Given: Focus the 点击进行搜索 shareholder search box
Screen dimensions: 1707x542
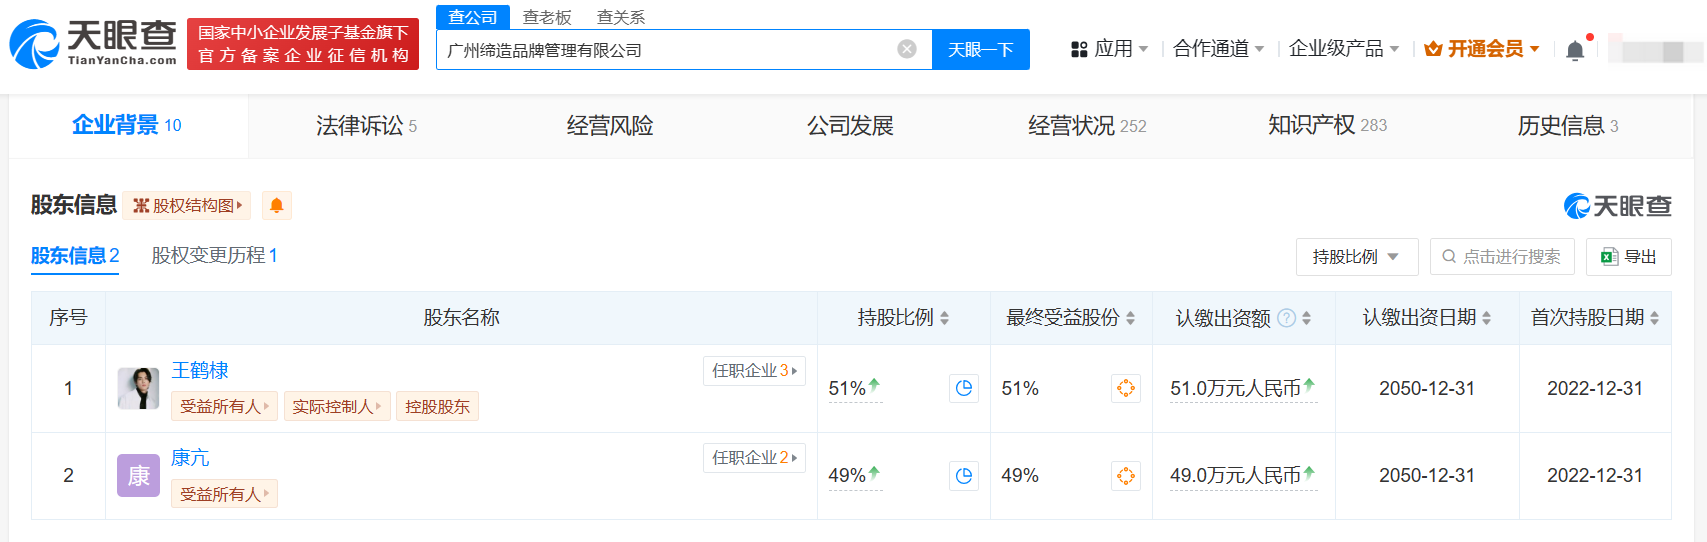Looking at the screenshot, I should 1502,257.
